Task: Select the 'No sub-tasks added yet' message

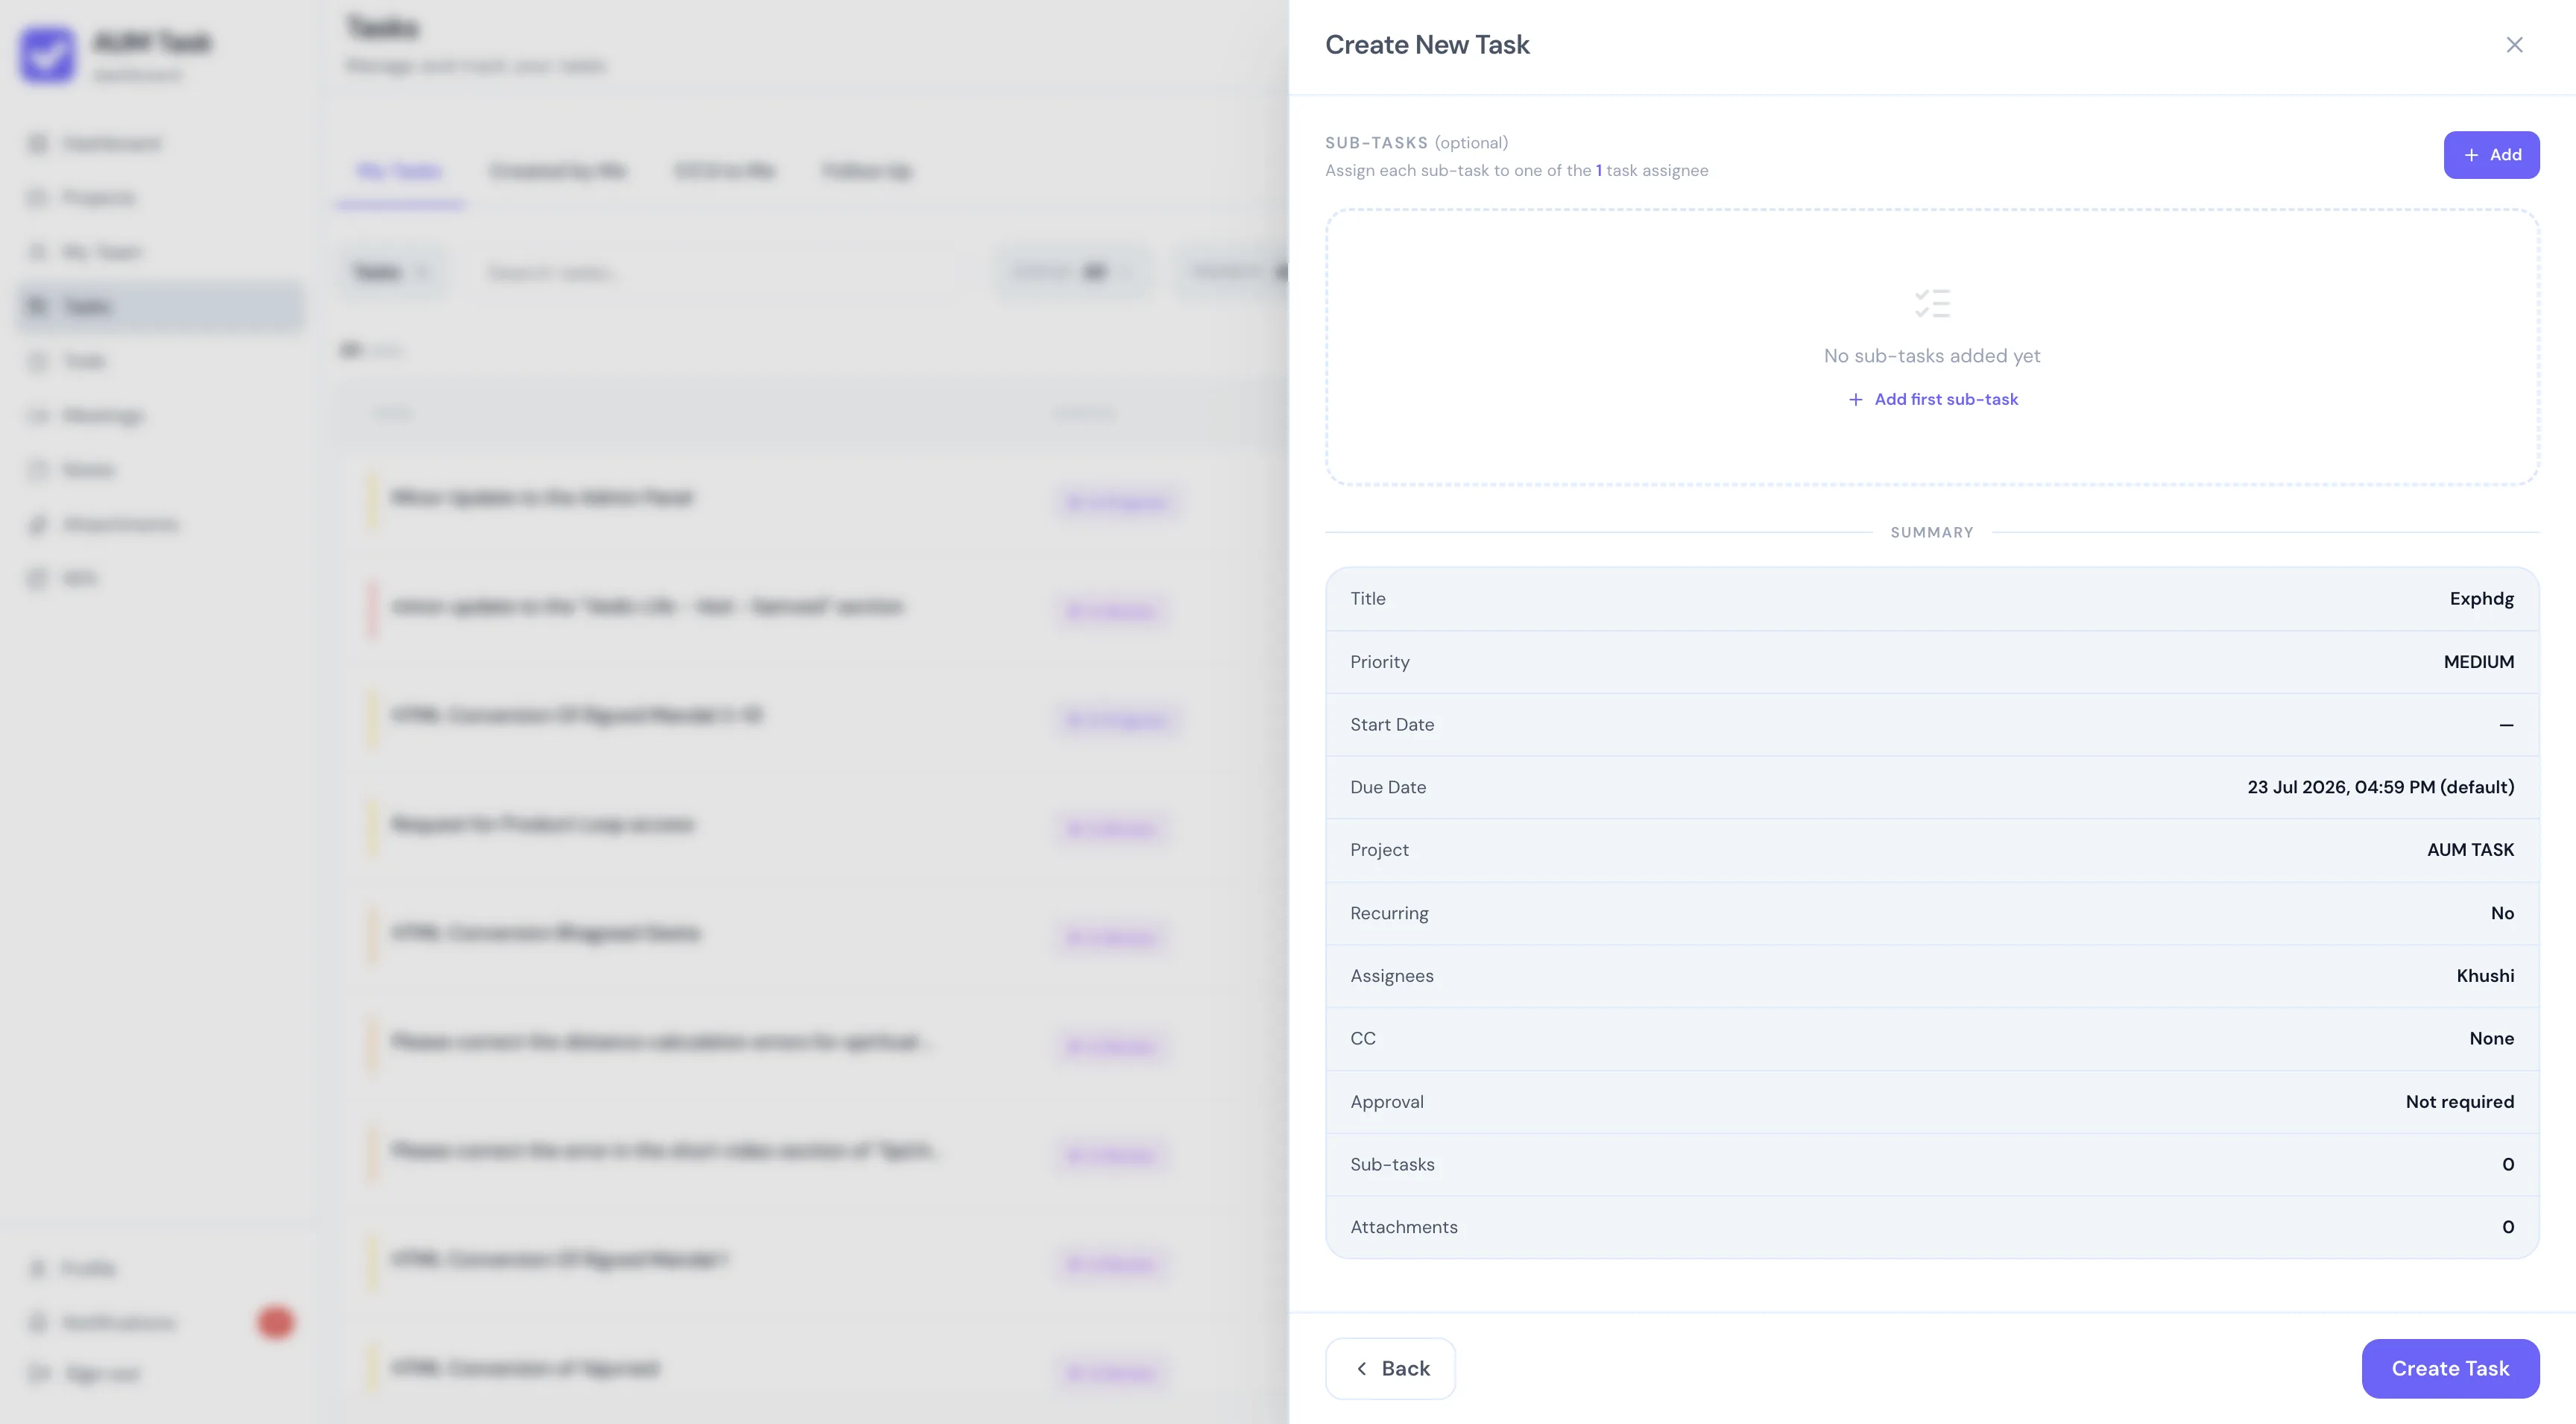Action: point(1932,356)
